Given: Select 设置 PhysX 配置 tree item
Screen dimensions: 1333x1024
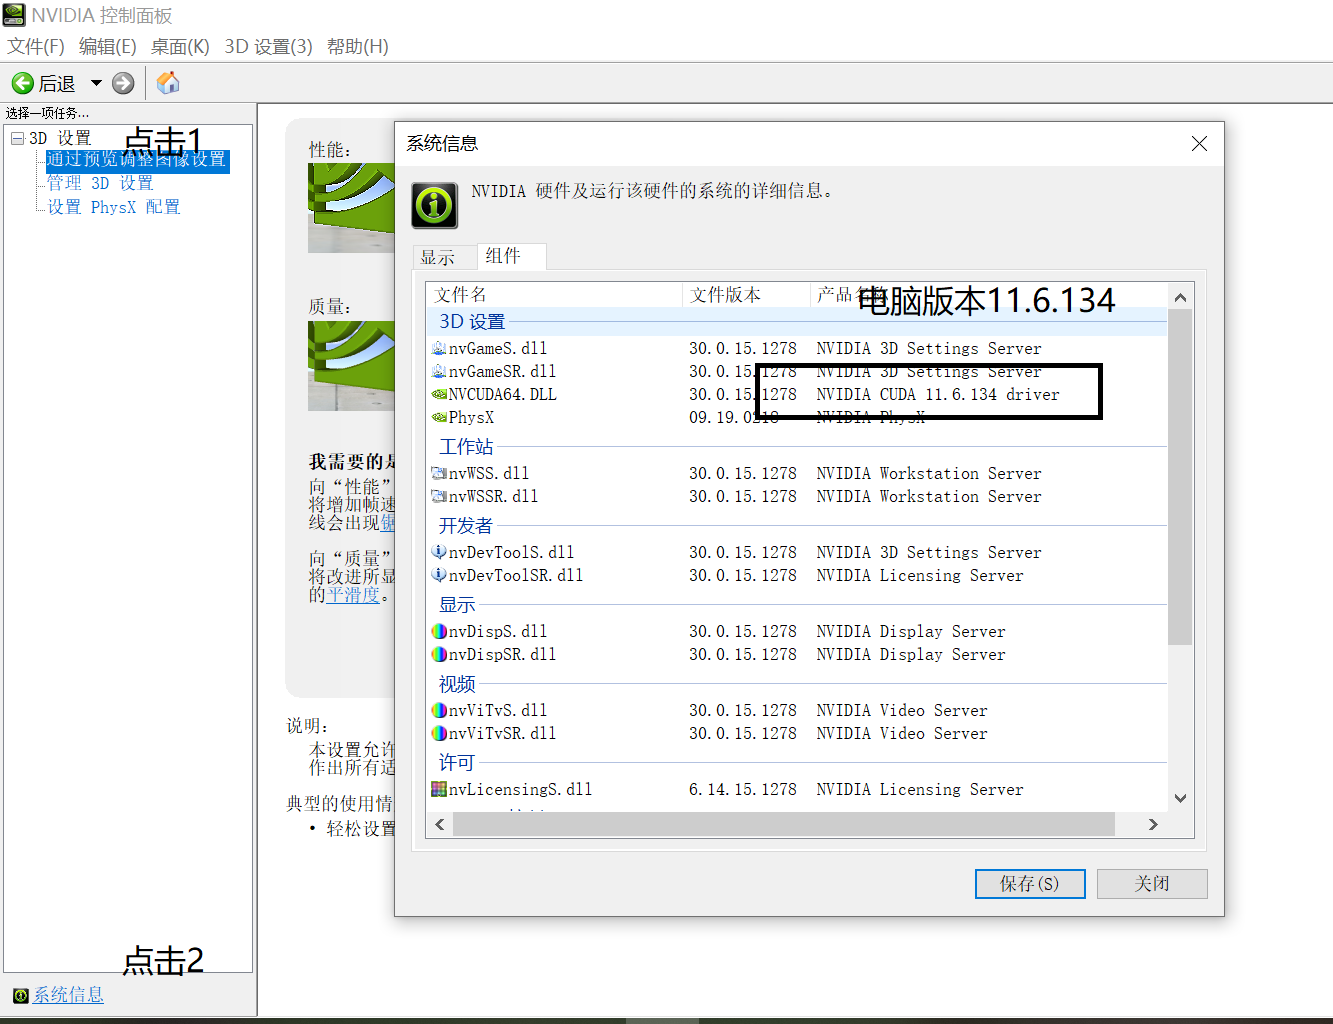Looking at the screenshot, I should coord(114,207).
